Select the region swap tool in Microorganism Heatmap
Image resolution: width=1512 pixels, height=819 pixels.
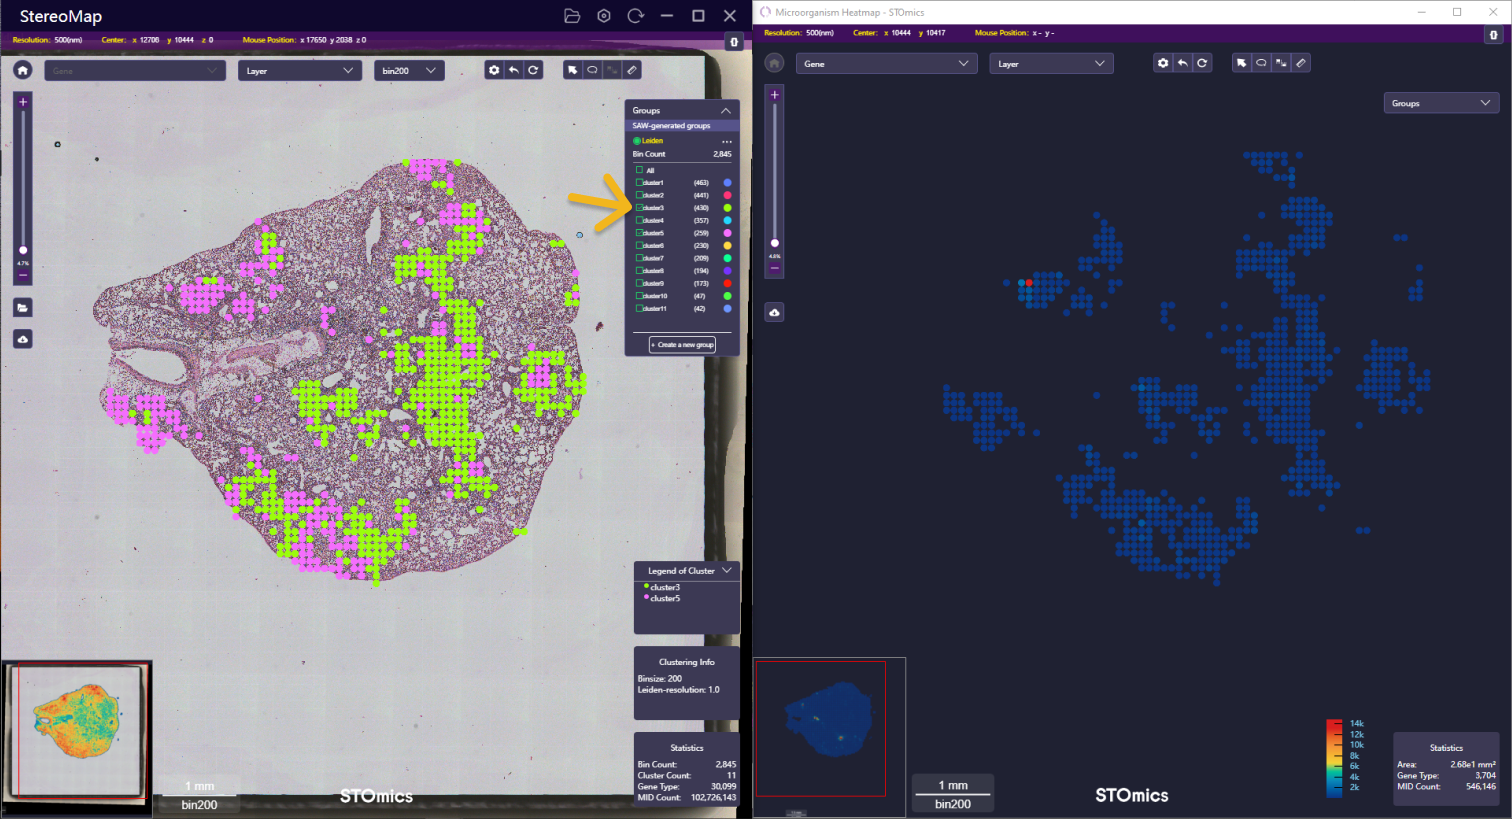[1281, 63]
